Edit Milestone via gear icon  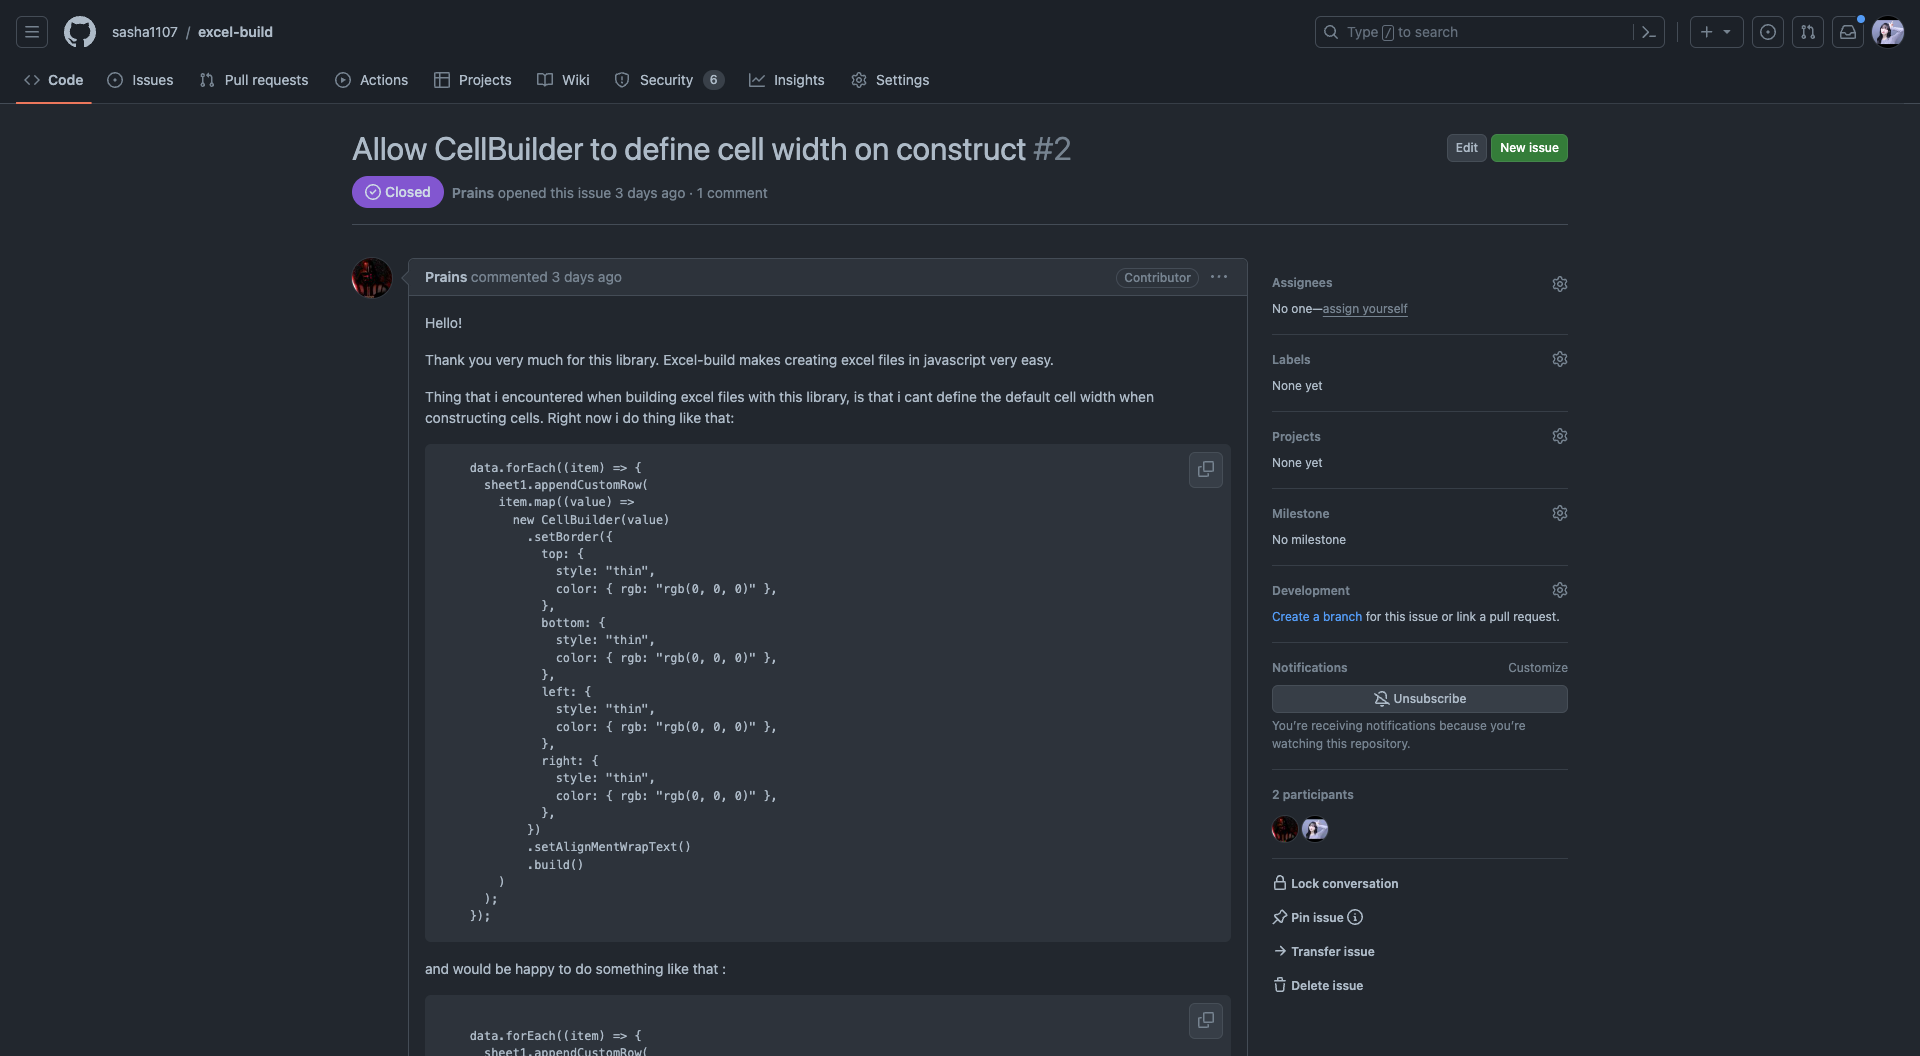1560,513
